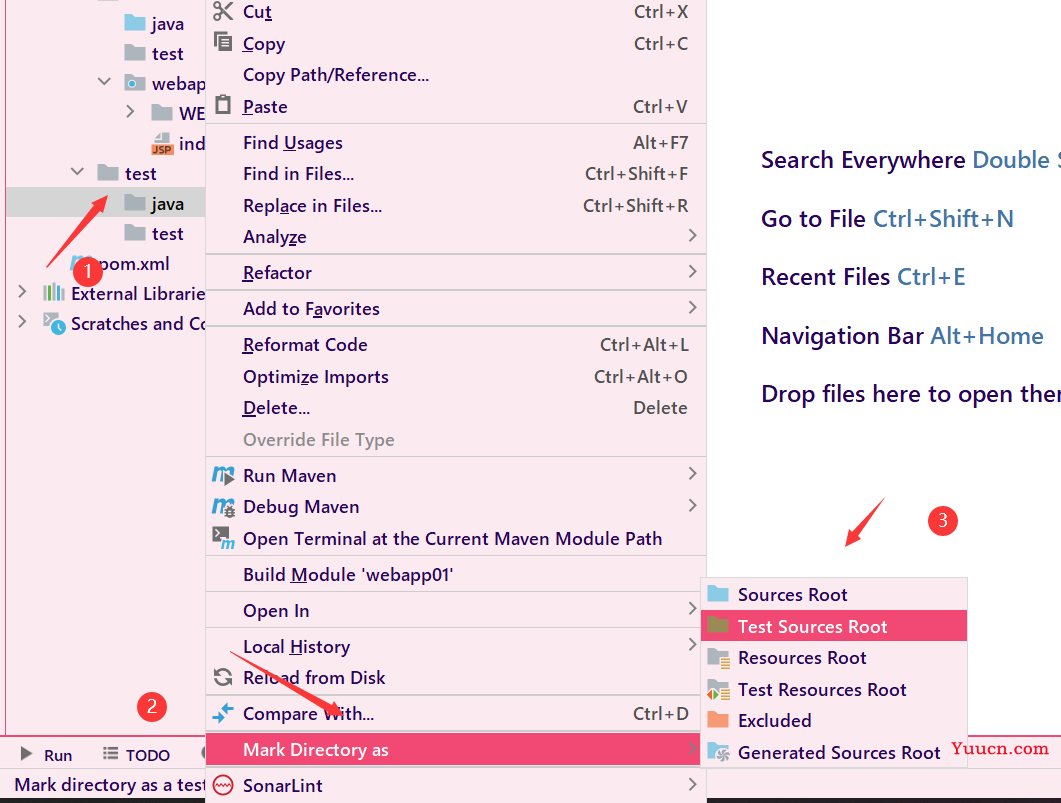Choose Generated Sources Root option
Screen dimensions: 1061x803
click(834, 752)
